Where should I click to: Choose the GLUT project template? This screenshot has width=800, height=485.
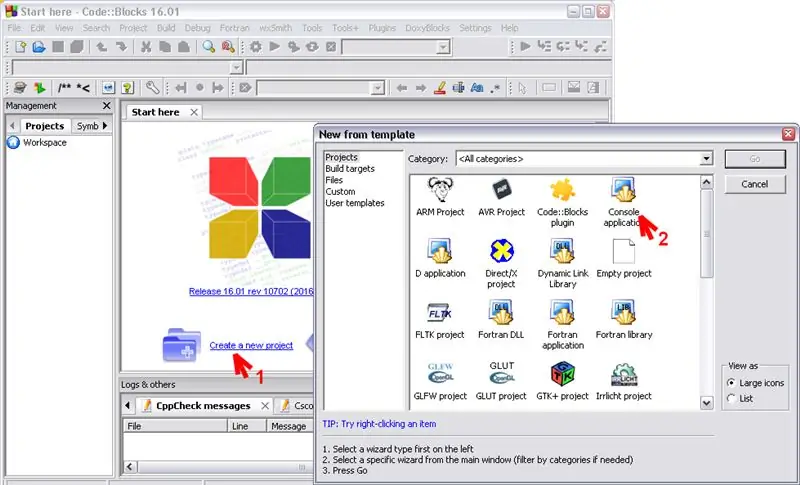click(x=501, y=381)
